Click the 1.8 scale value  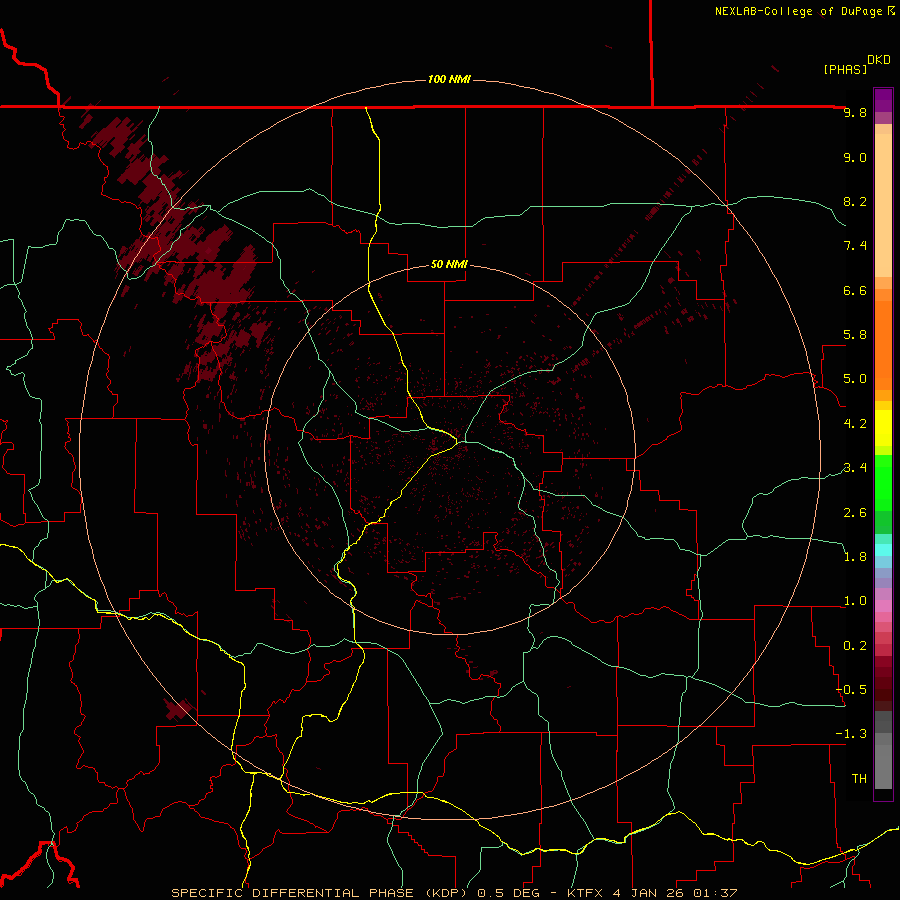[855, 556]
